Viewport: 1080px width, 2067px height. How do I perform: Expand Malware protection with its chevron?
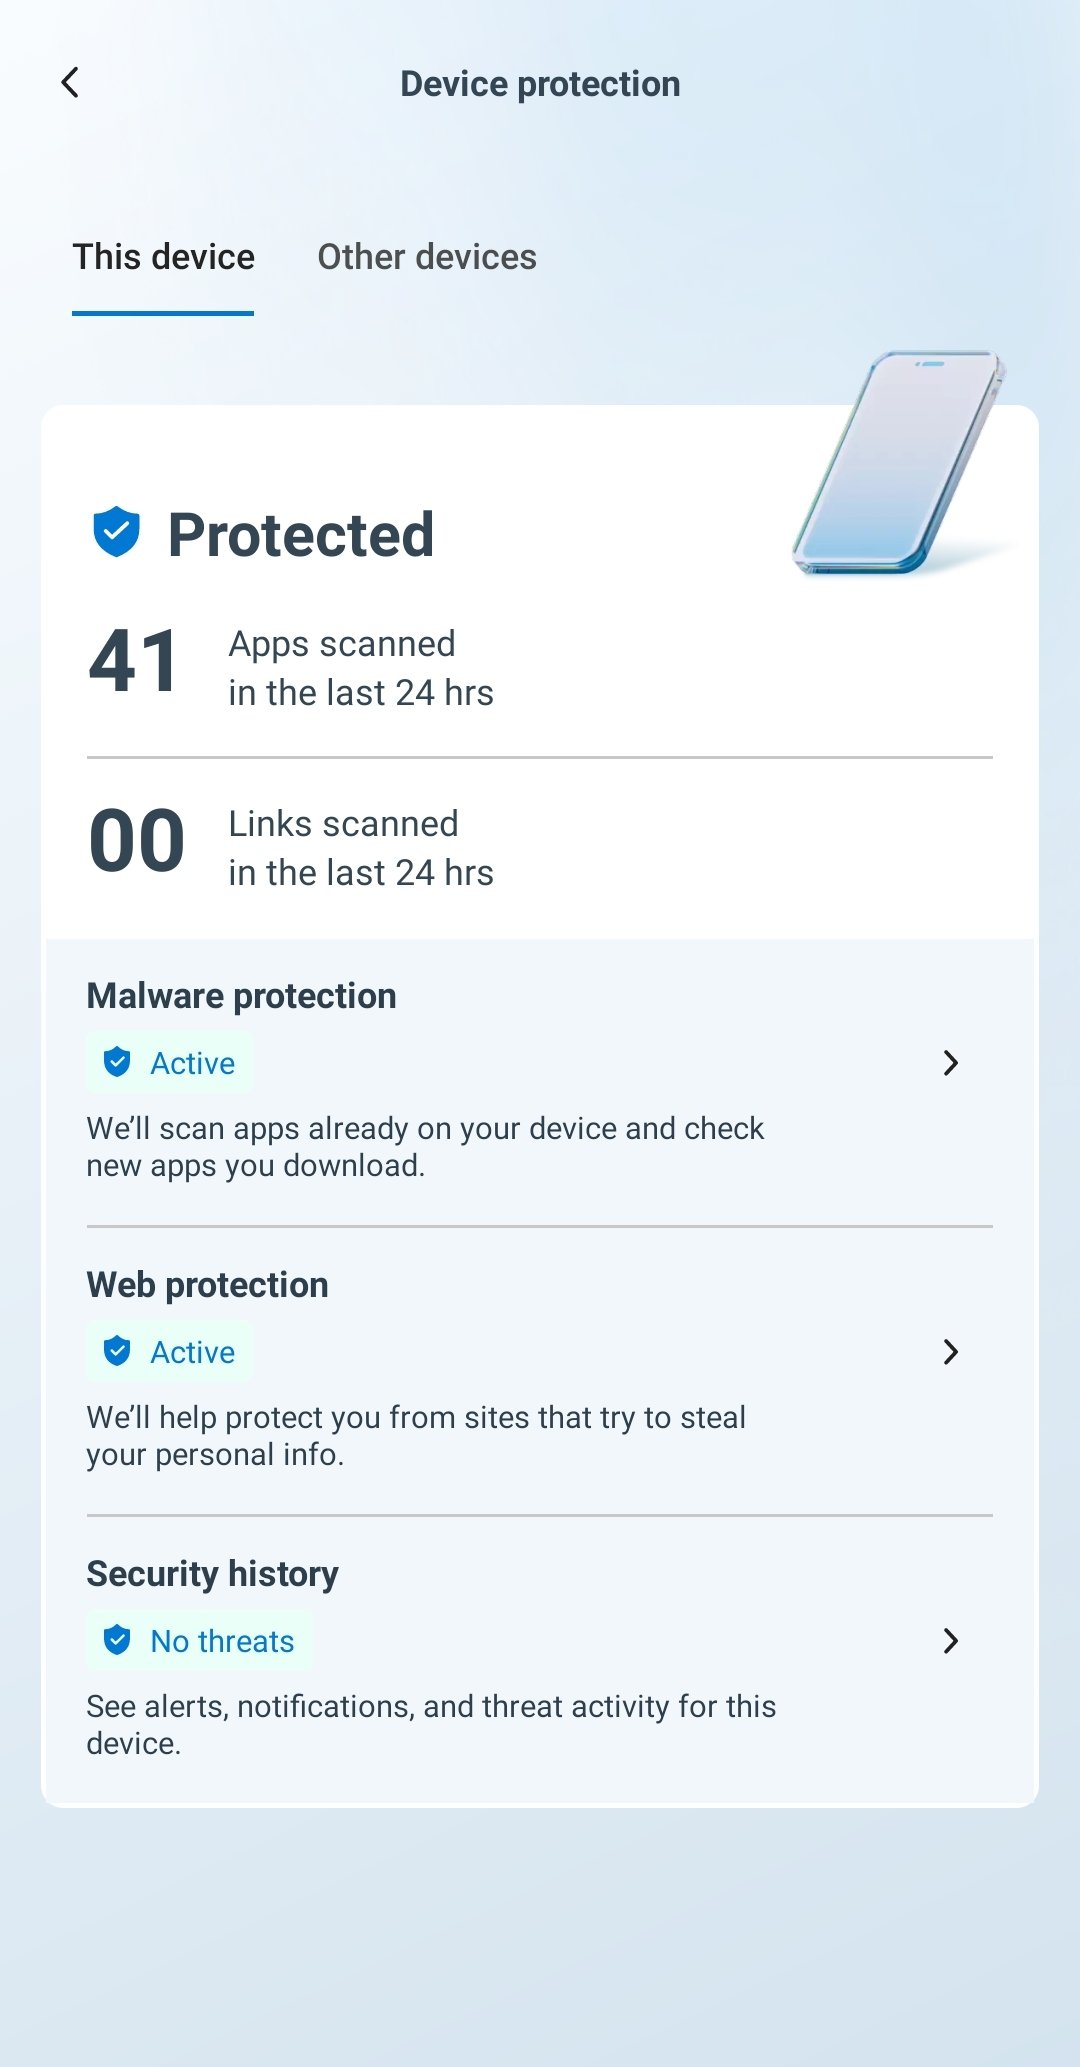tap(951, 1063)
